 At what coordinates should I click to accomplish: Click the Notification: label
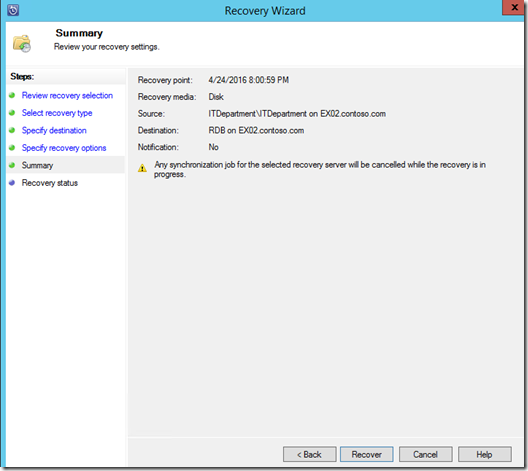click(x=158, y=147)
